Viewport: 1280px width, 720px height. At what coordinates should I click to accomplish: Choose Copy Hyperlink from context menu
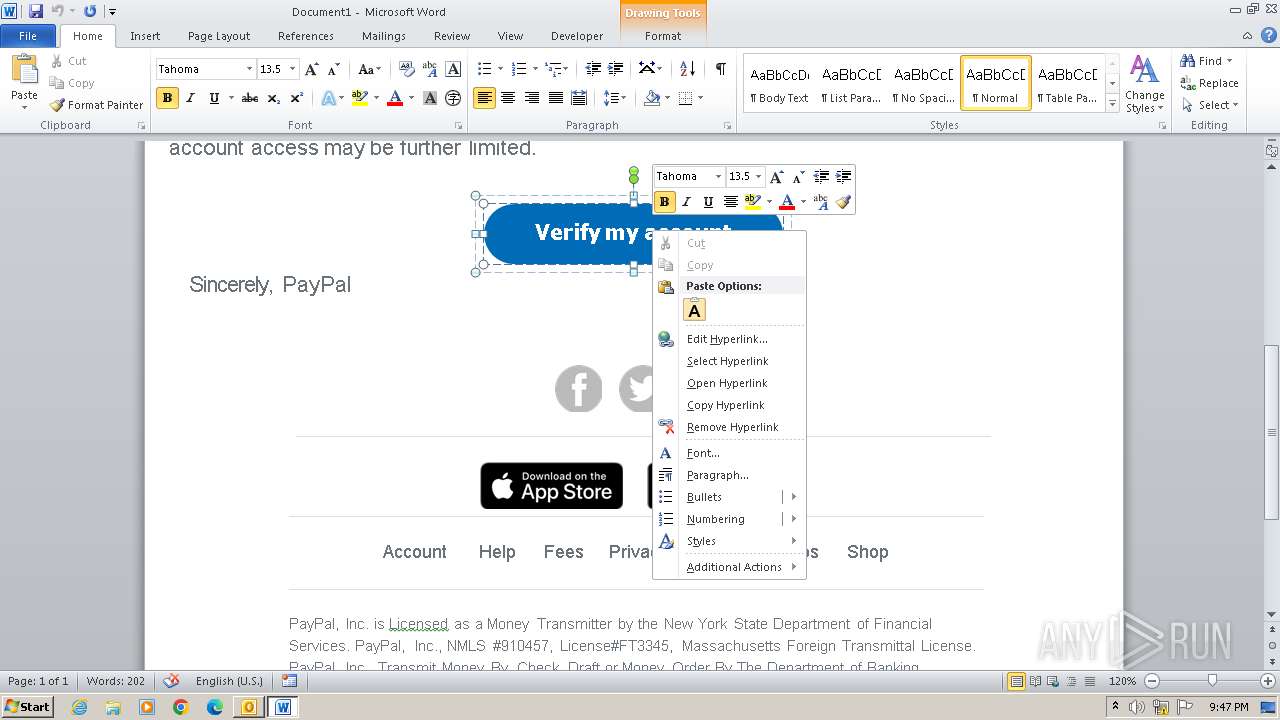tap(729, 405)
